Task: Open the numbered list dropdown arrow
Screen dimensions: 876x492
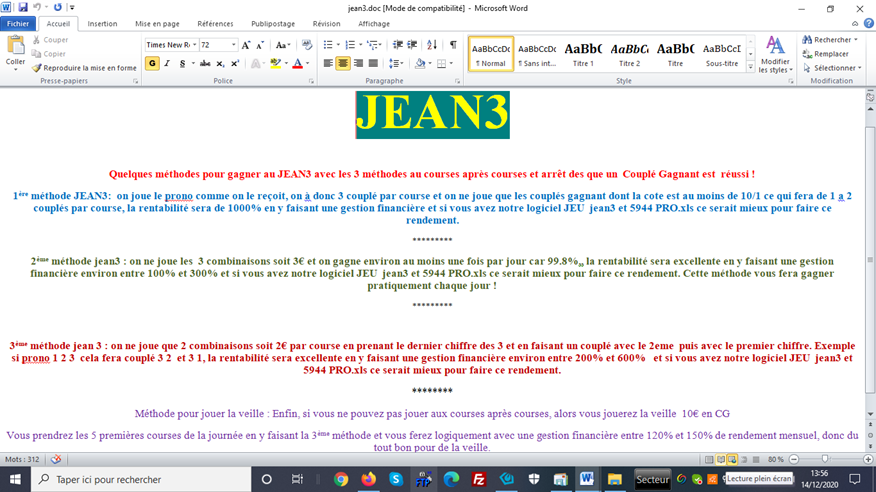Action: 360,45
